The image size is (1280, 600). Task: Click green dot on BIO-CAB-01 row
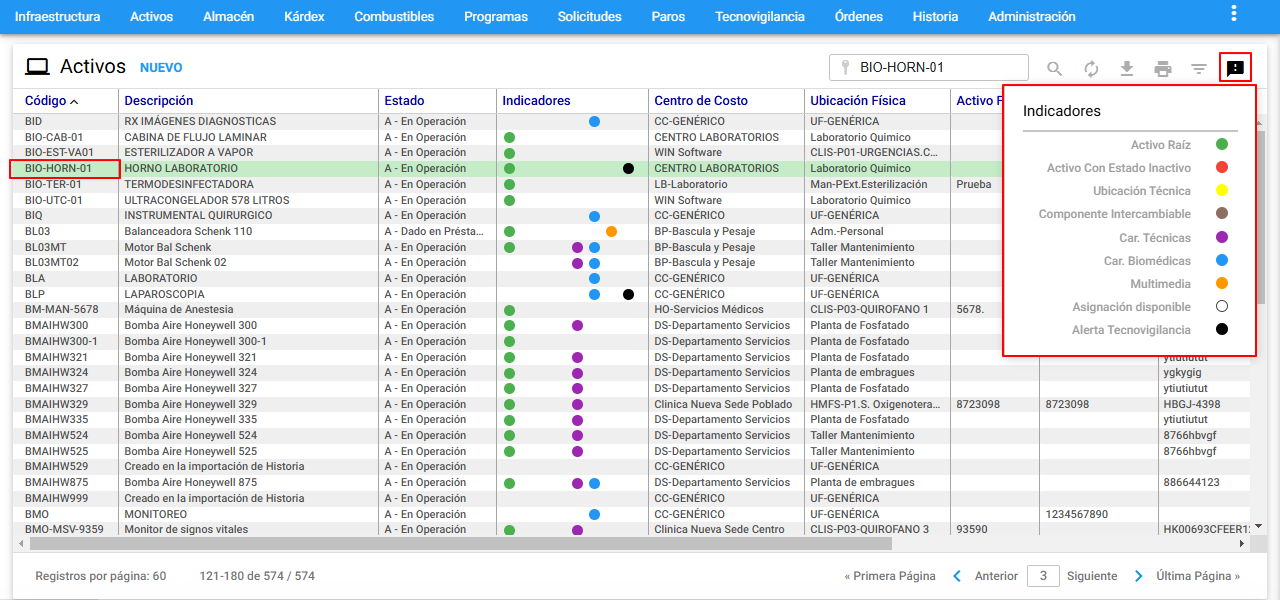(509, 138)
